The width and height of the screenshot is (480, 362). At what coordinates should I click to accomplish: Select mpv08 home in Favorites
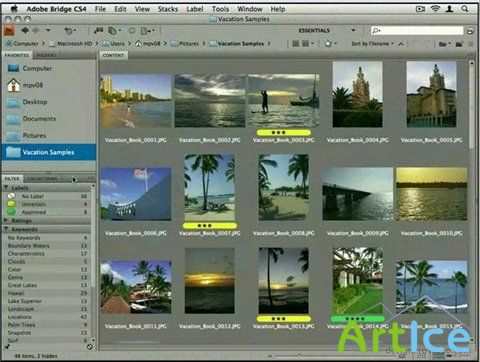click(49, 85)
